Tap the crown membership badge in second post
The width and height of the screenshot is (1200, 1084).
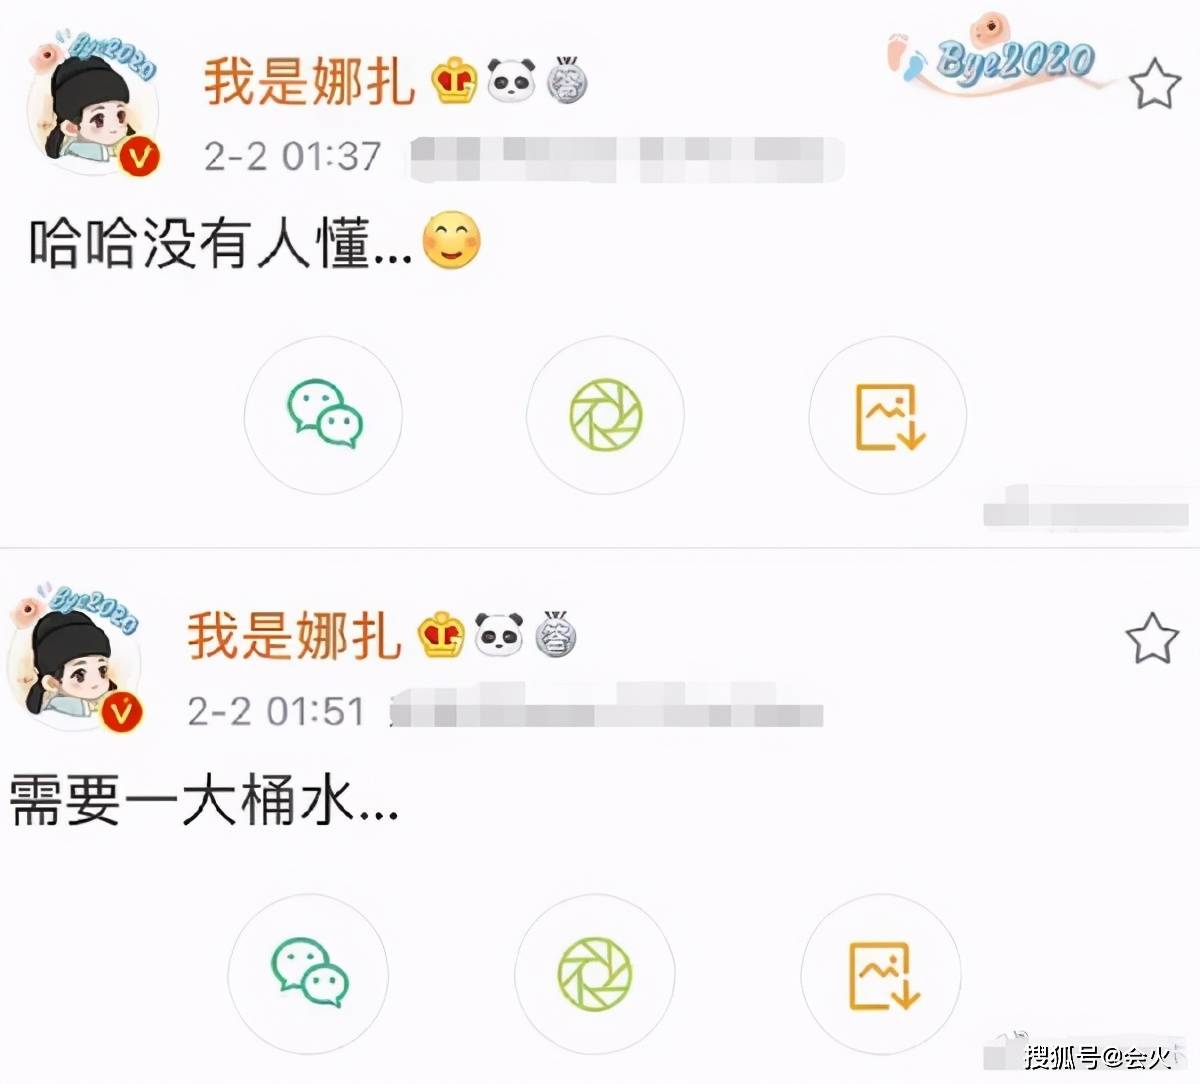(x=441, y=634)
